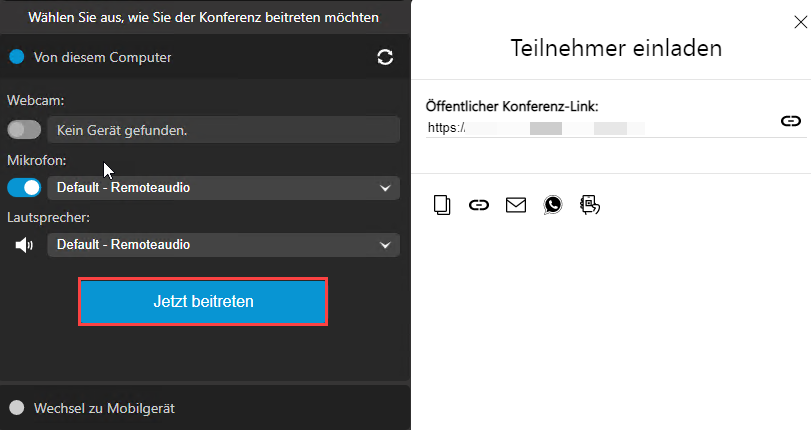
Task: Copy invitation using the clipboard icon
Action: click(x=442, y=205)
